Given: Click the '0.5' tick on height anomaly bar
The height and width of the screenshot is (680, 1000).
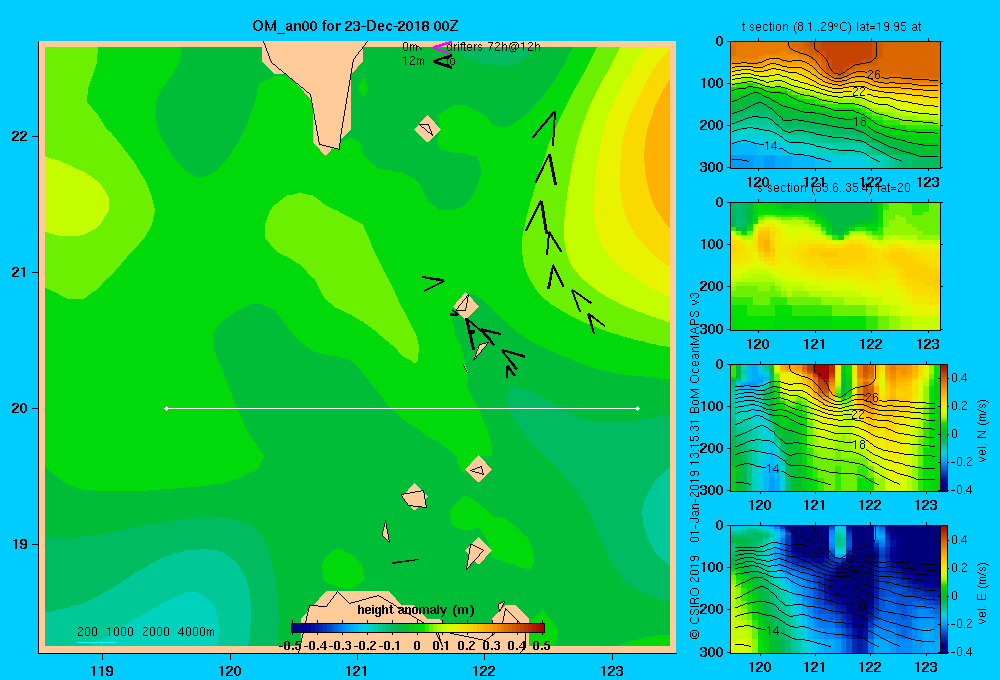Looking at the screenshot, I should [x=541, y=646].
